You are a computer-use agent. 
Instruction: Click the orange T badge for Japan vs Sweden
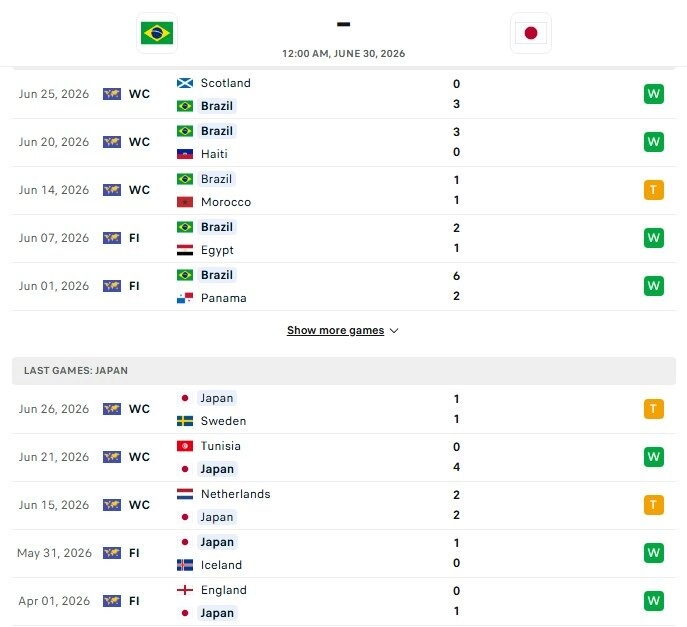(x=653, y=409)
